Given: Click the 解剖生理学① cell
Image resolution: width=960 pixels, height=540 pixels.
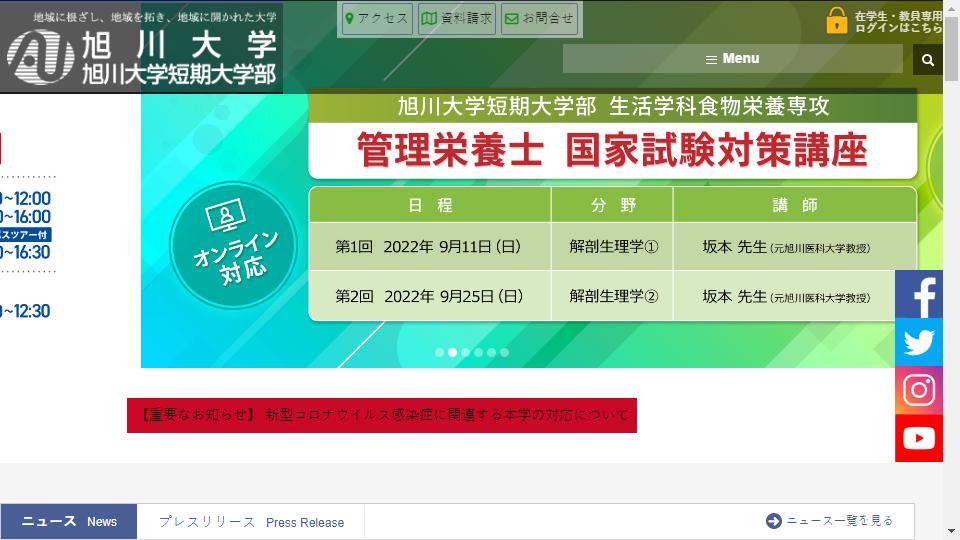Looking at the screenshot, I should click(x=612, y=246).
